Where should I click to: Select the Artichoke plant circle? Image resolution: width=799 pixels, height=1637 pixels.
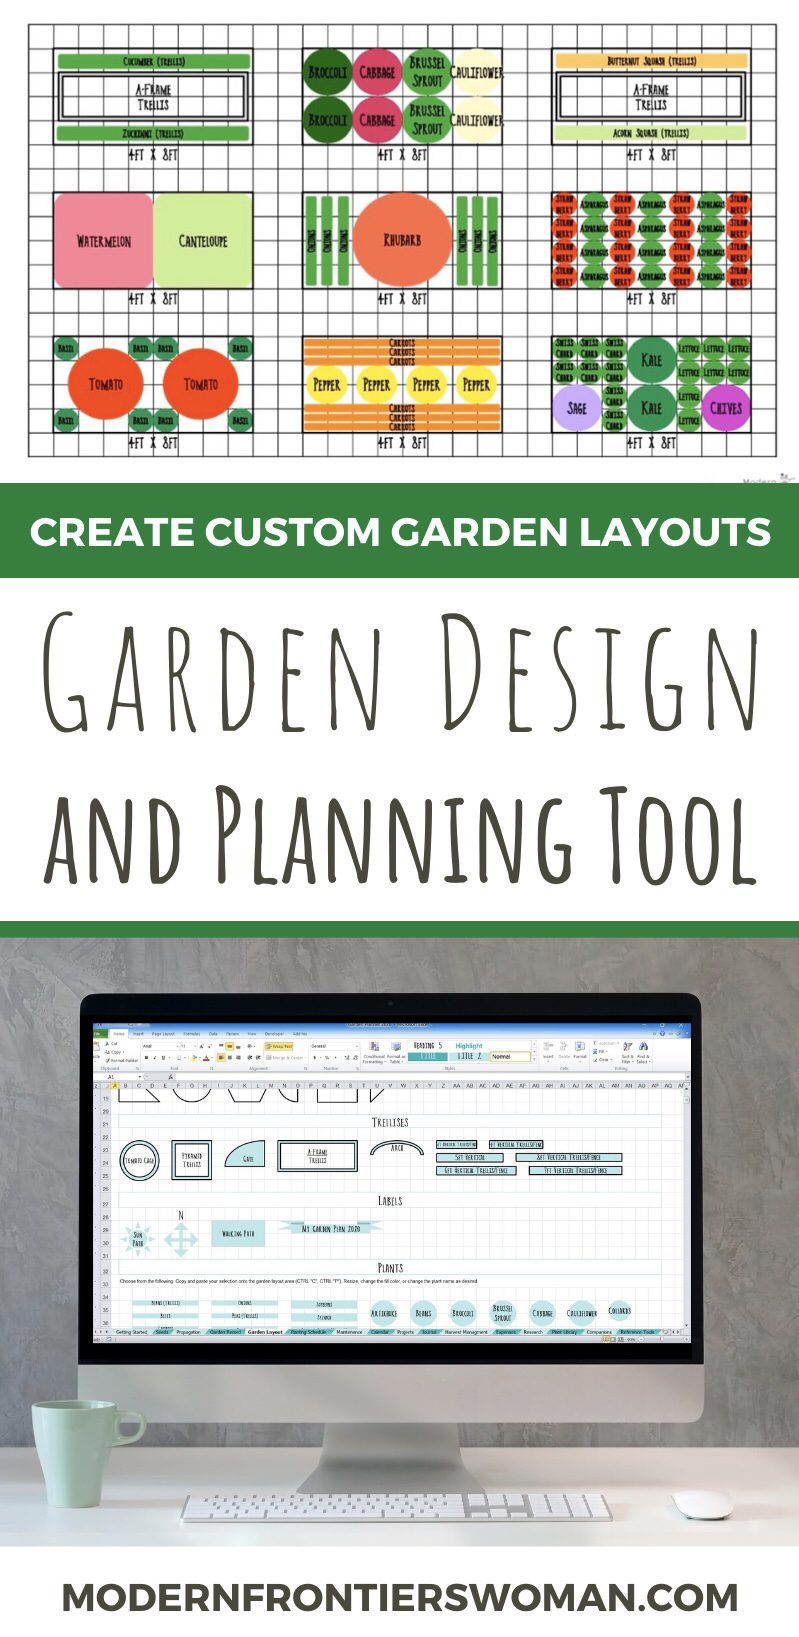384,1313
